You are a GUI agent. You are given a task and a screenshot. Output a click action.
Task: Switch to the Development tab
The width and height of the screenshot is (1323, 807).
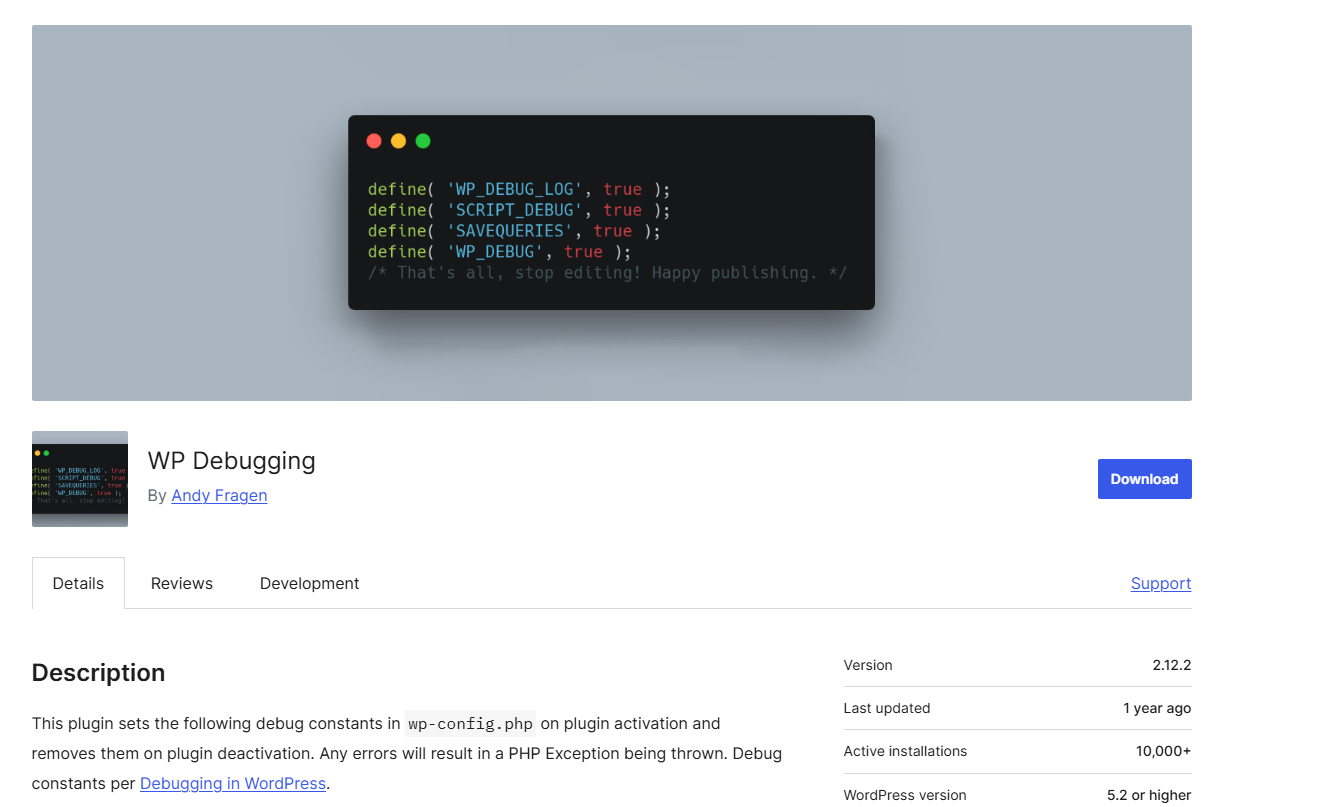[x=309, y=583]
